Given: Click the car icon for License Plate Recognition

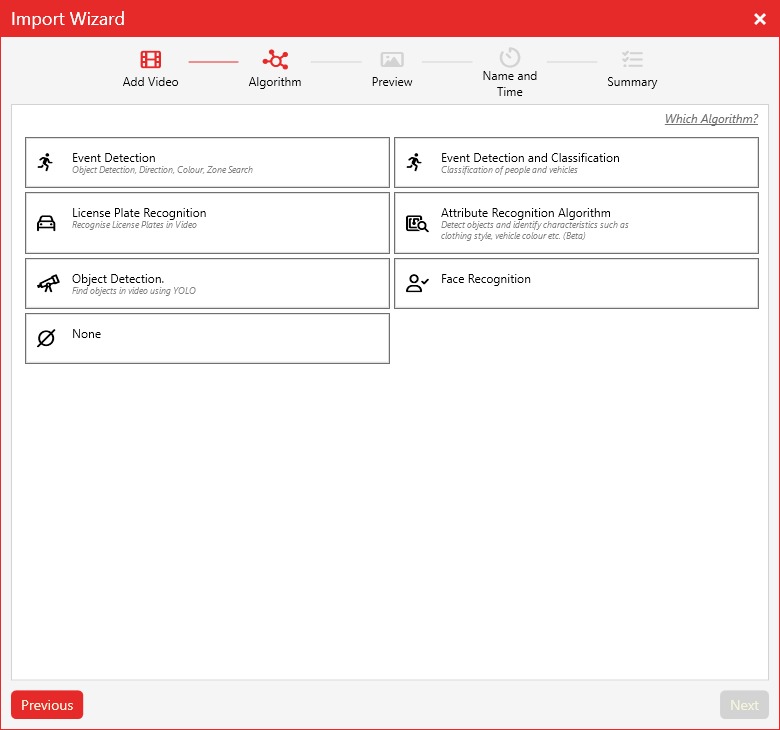Looking at the screenshot, I should (x=46, y=223).
